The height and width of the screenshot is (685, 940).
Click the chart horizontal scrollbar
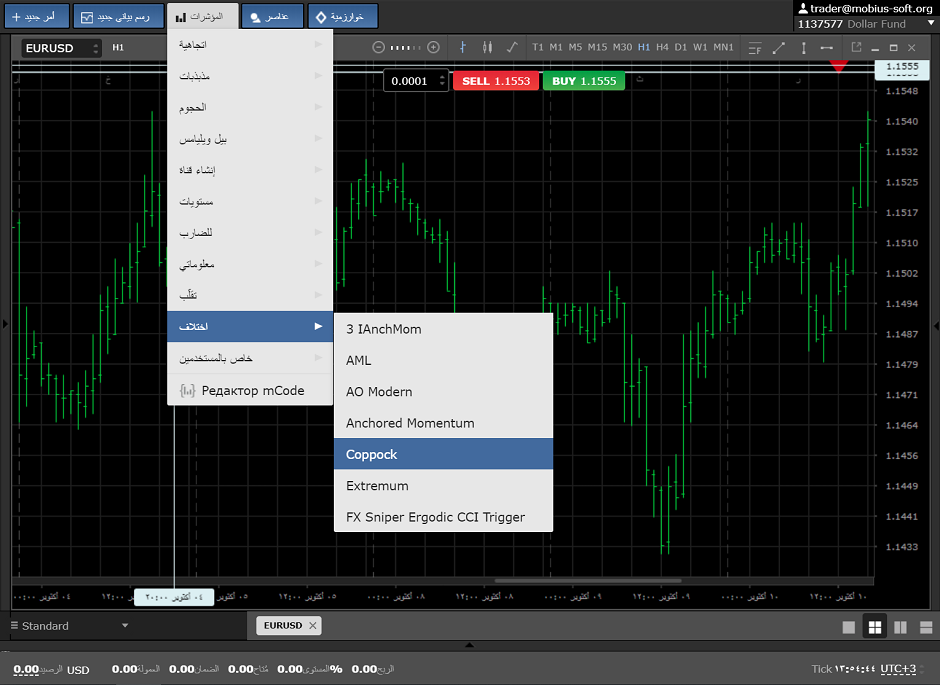(x=588, y=581)
